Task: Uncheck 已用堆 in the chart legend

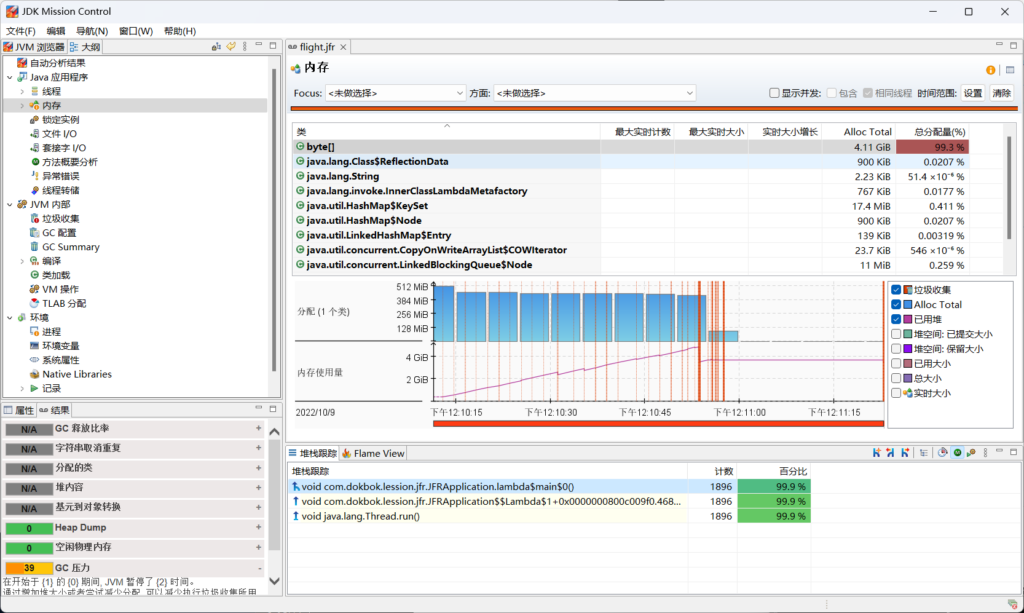Action: click(896, 319)
